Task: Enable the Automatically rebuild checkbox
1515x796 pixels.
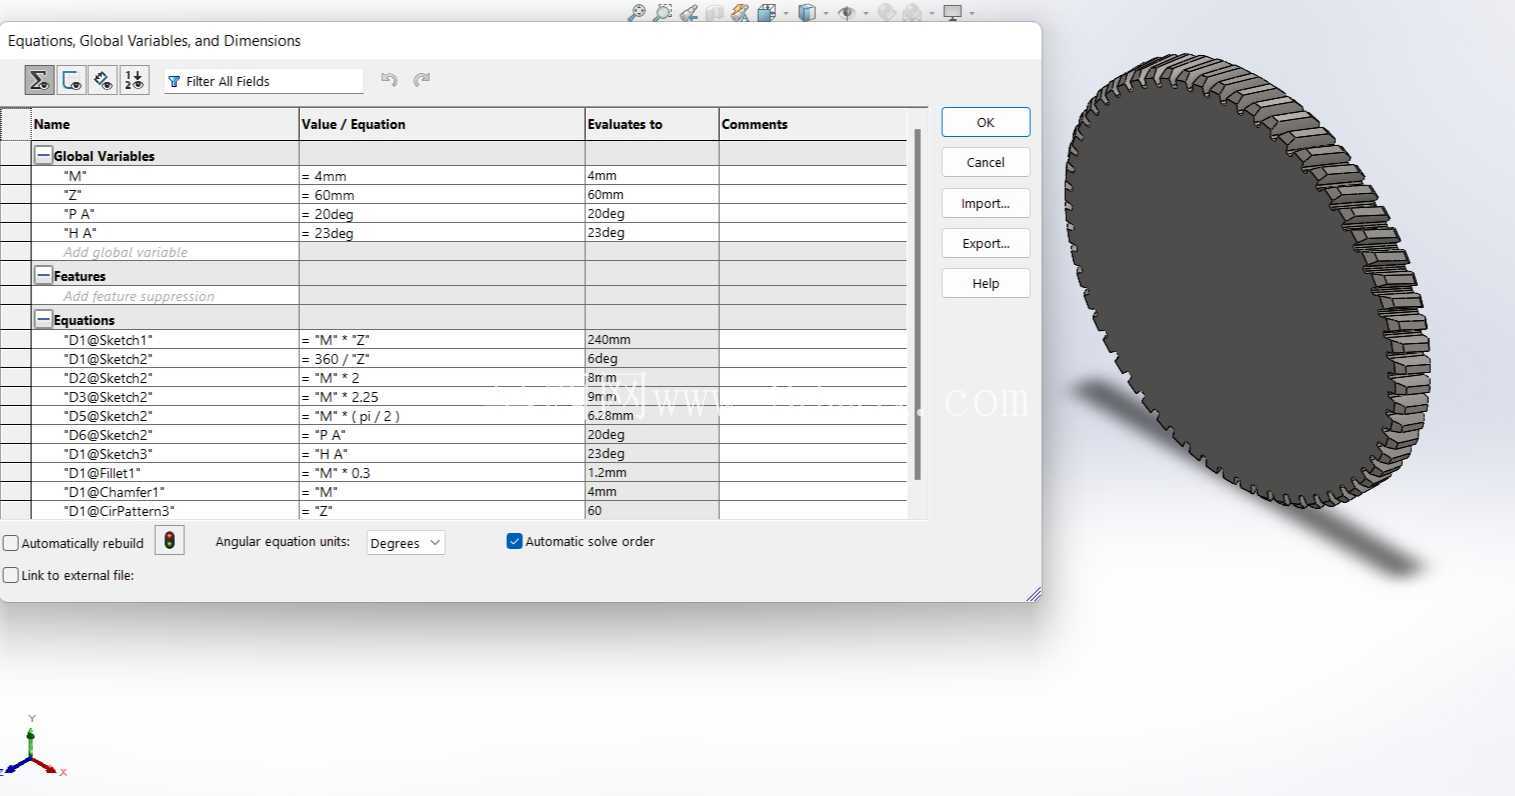Action: pyautogui.click(x=11, y=543)
